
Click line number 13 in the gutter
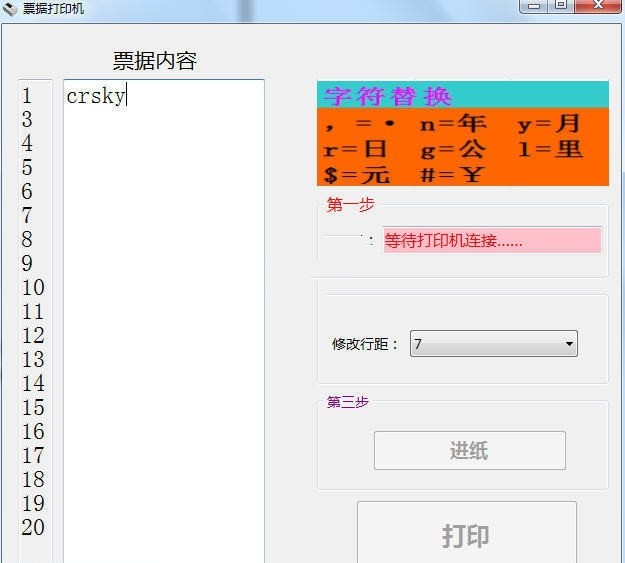point(33,359)
